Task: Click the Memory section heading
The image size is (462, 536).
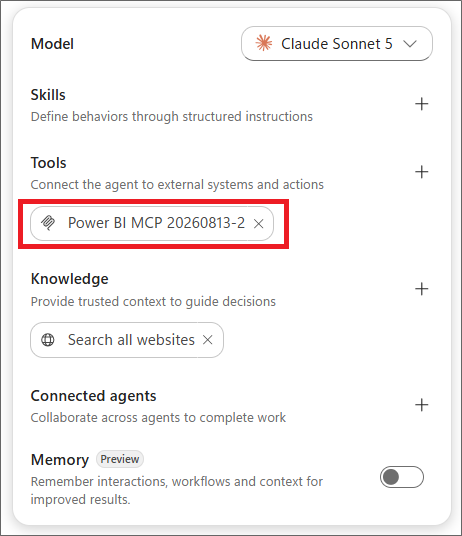Action: [x=60, y=460]
